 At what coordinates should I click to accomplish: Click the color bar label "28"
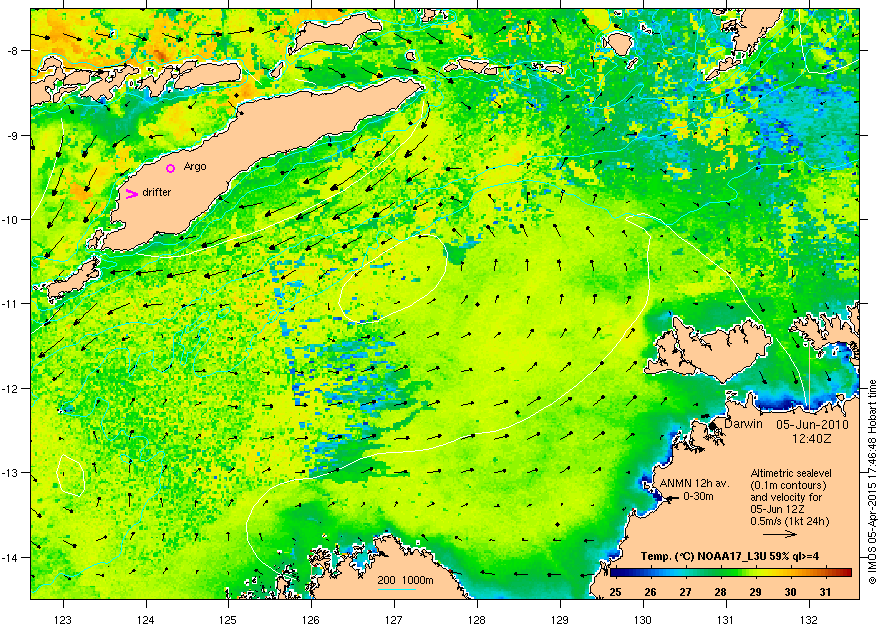click(x=721, y=592)
